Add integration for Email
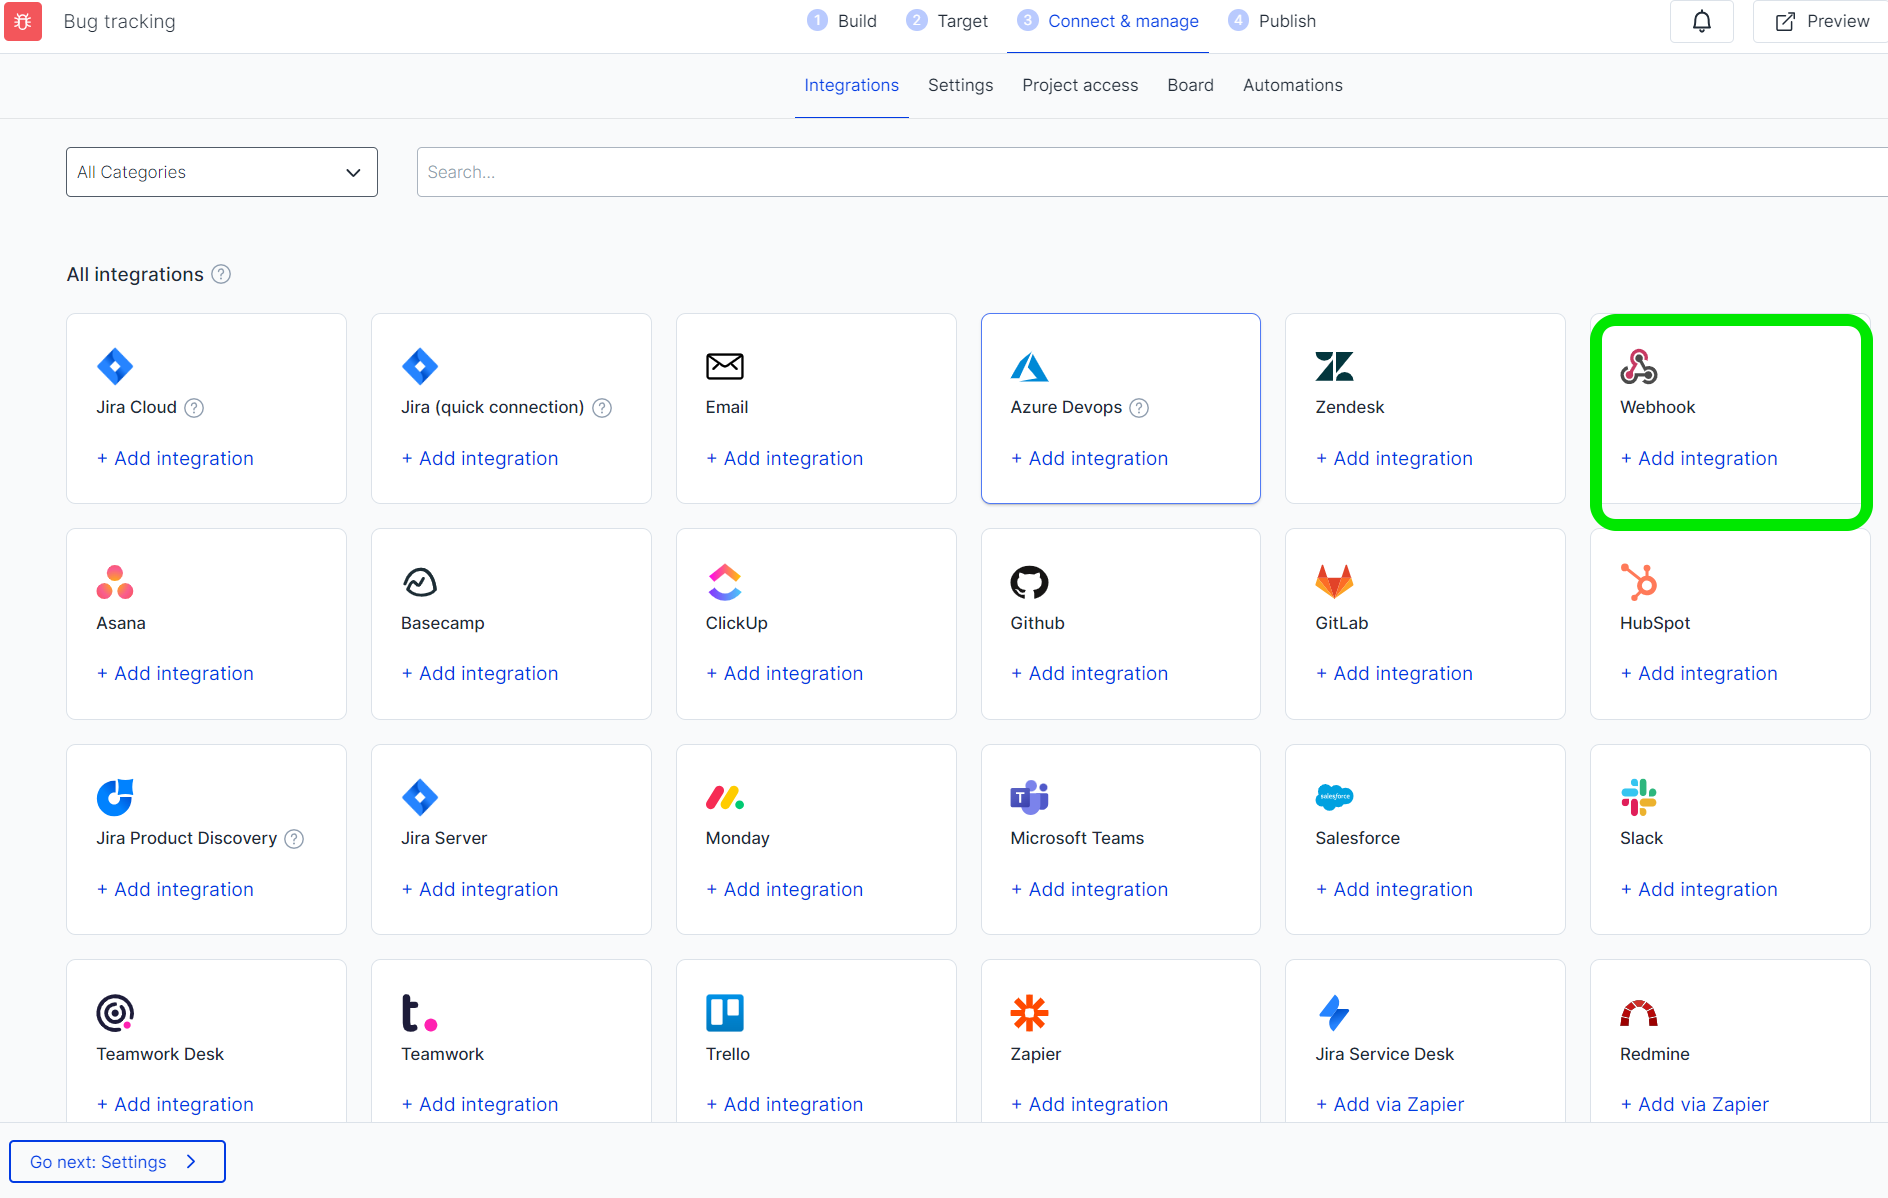This screenshot has width=1888, height=1198. coord(785,458)
